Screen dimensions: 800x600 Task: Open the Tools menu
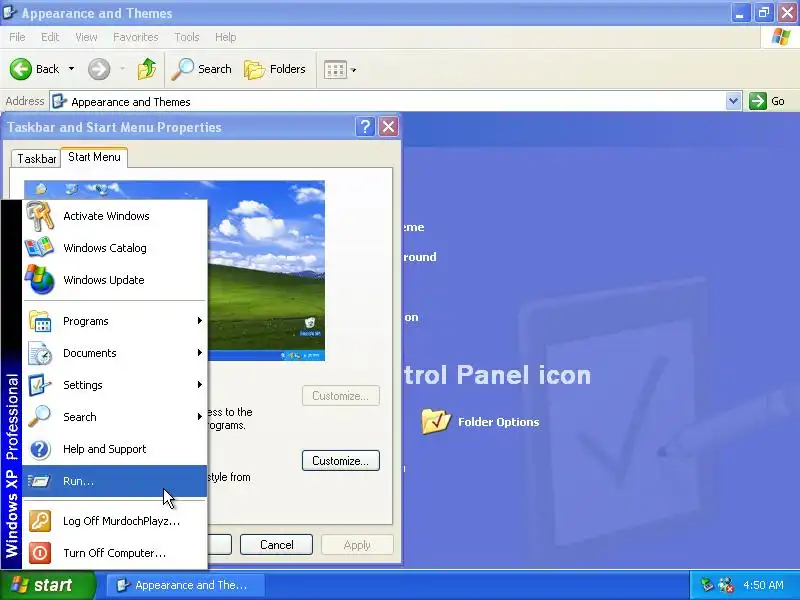tap(187, 37)
